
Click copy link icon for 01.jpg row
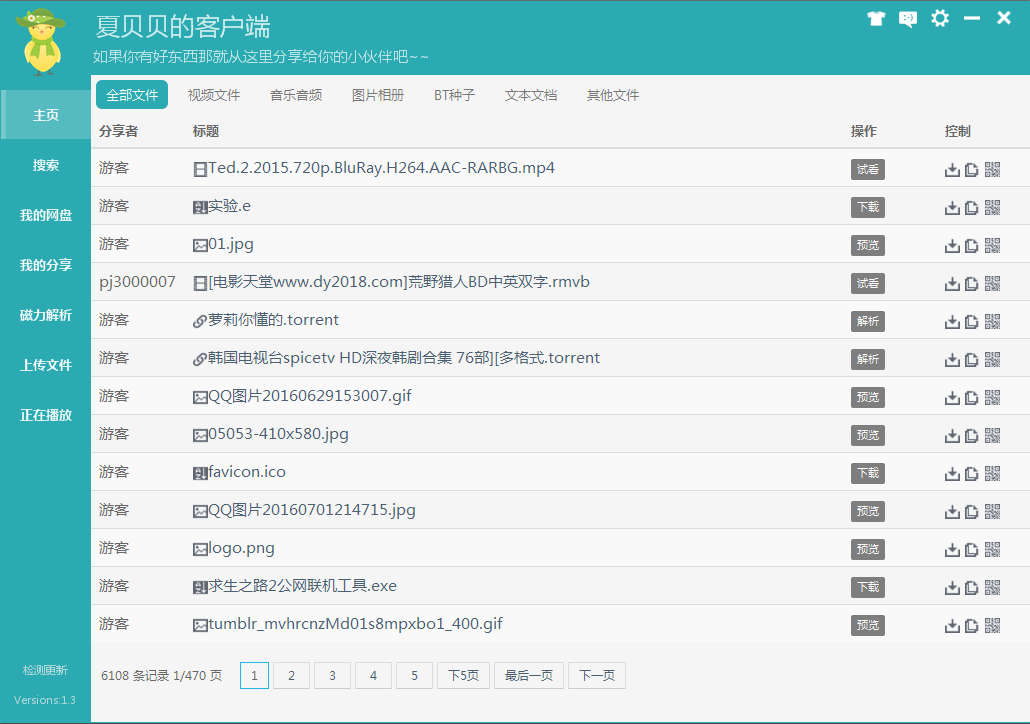coord(972,246)
